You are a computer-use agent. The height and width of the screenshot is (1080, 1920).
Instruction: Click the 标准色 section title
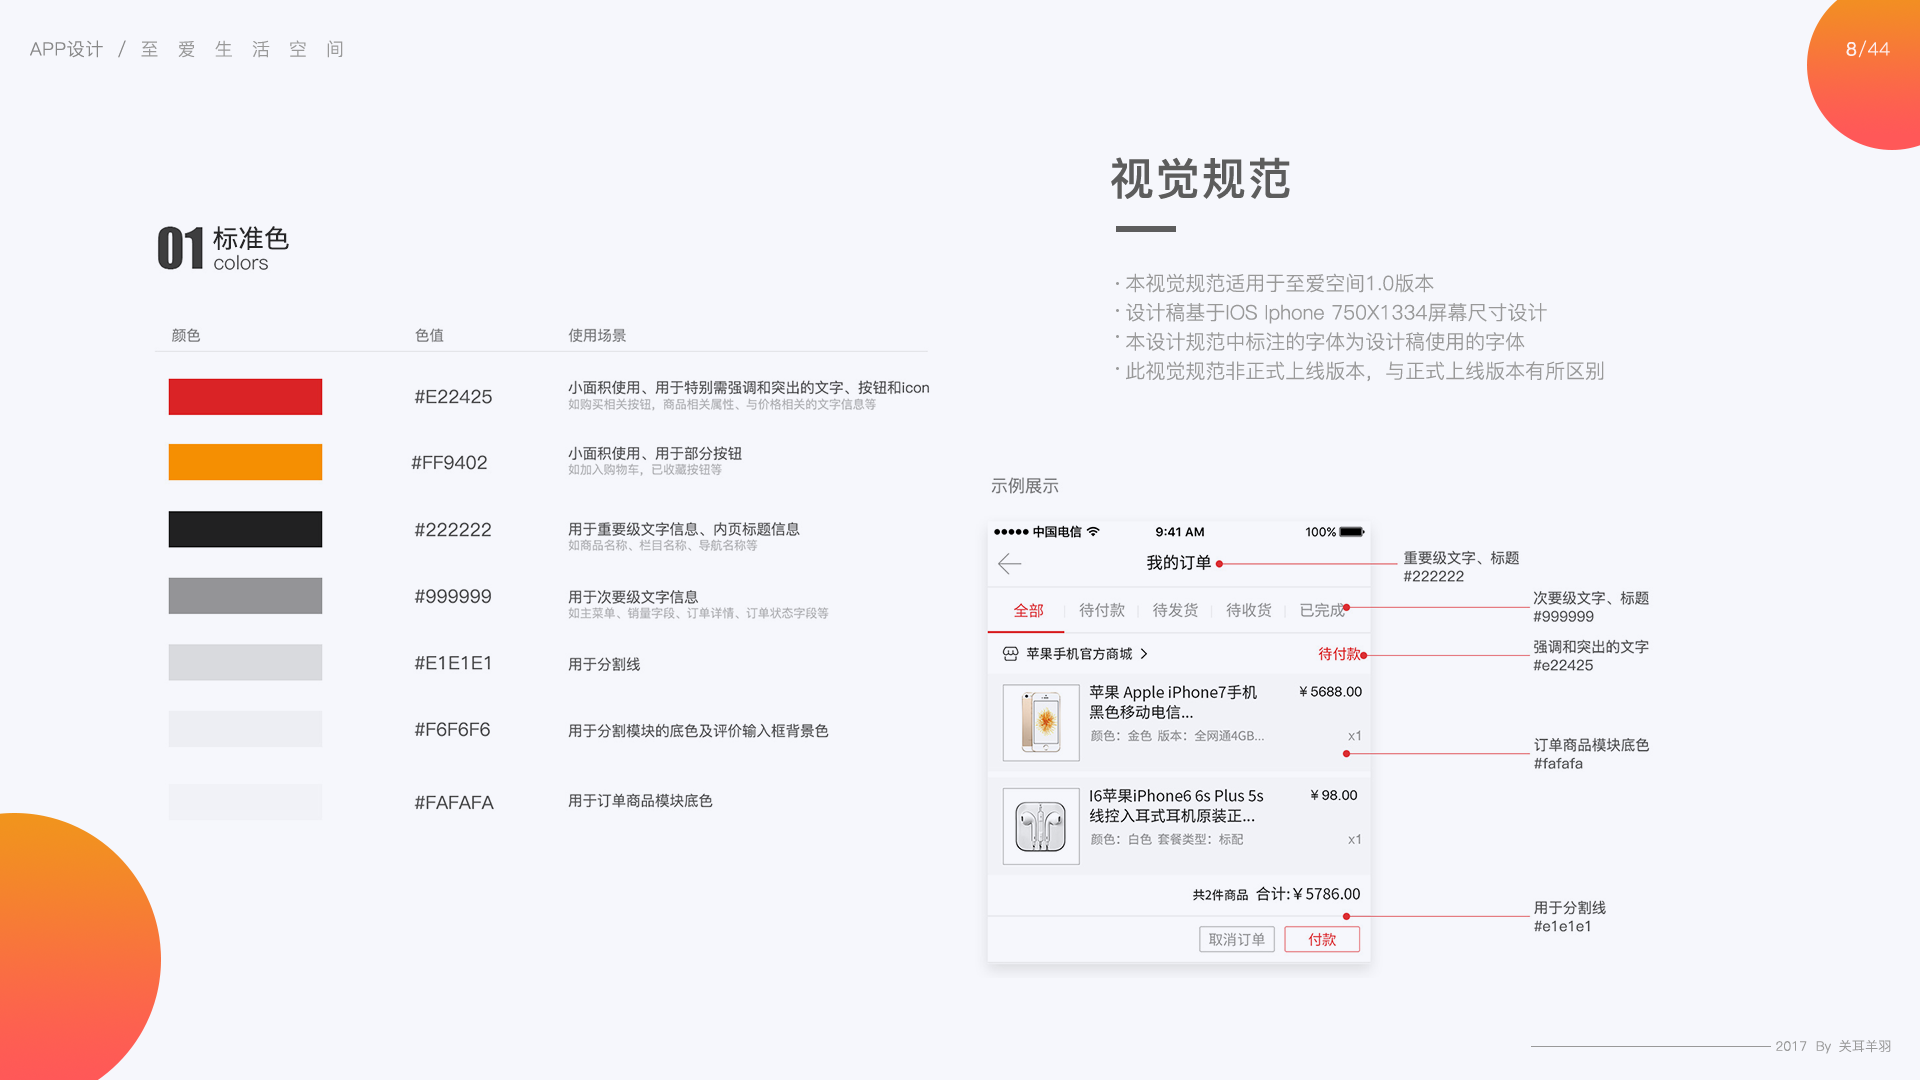251,239
